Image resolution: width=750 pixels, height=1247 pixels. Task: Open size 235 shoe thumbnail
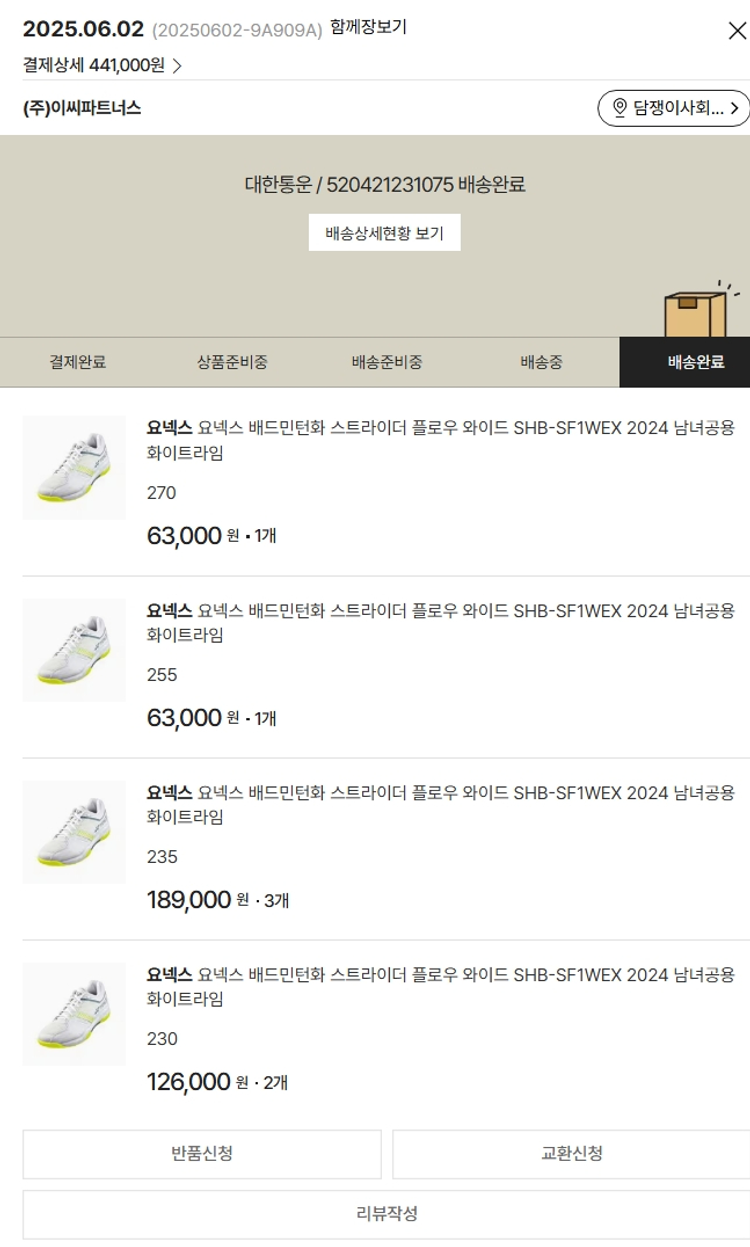pyautogui.click(x=74, y=832)
